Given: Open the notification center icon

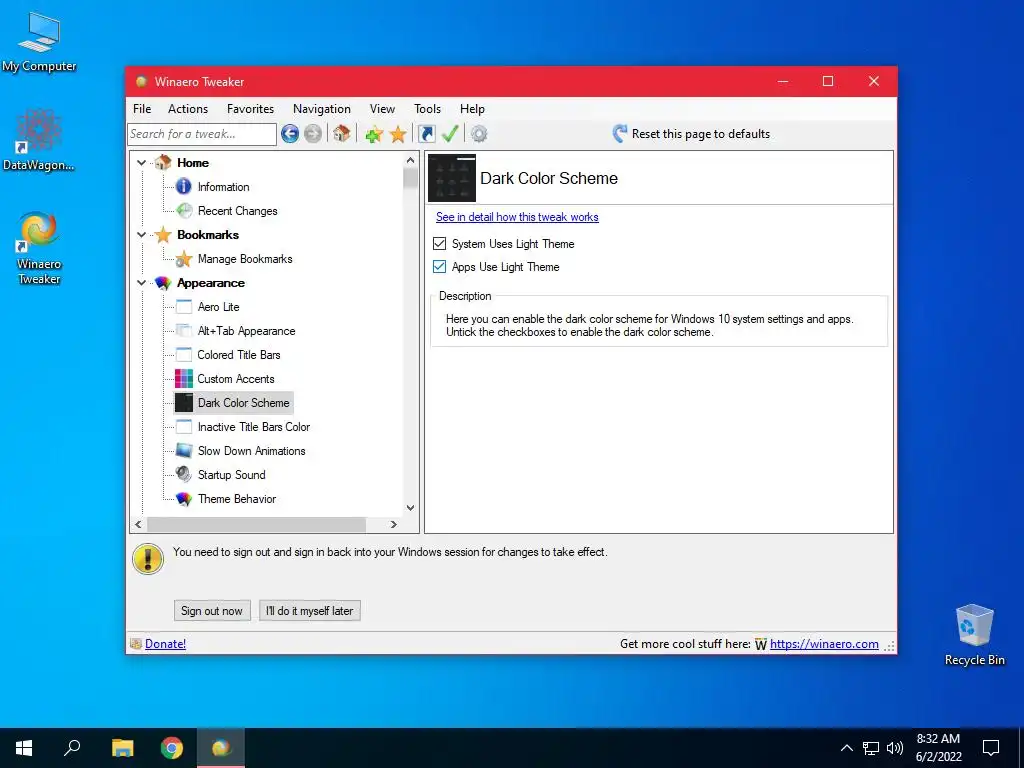Looking at the screenshot, I should pyautogui.click(x=991, y=748).
